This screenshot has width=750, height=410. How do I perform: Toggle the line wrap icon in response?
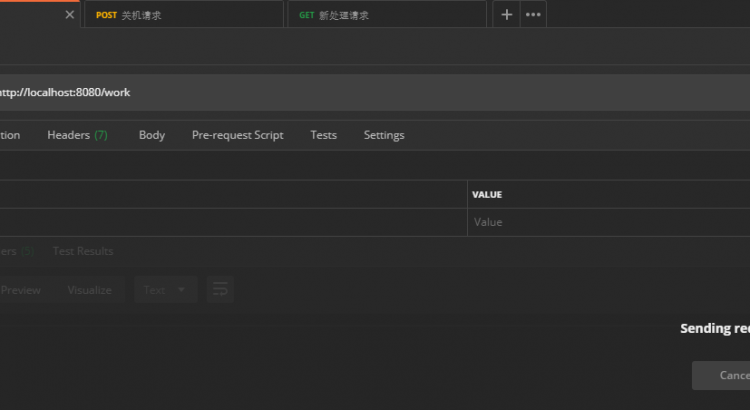[220, 290]
